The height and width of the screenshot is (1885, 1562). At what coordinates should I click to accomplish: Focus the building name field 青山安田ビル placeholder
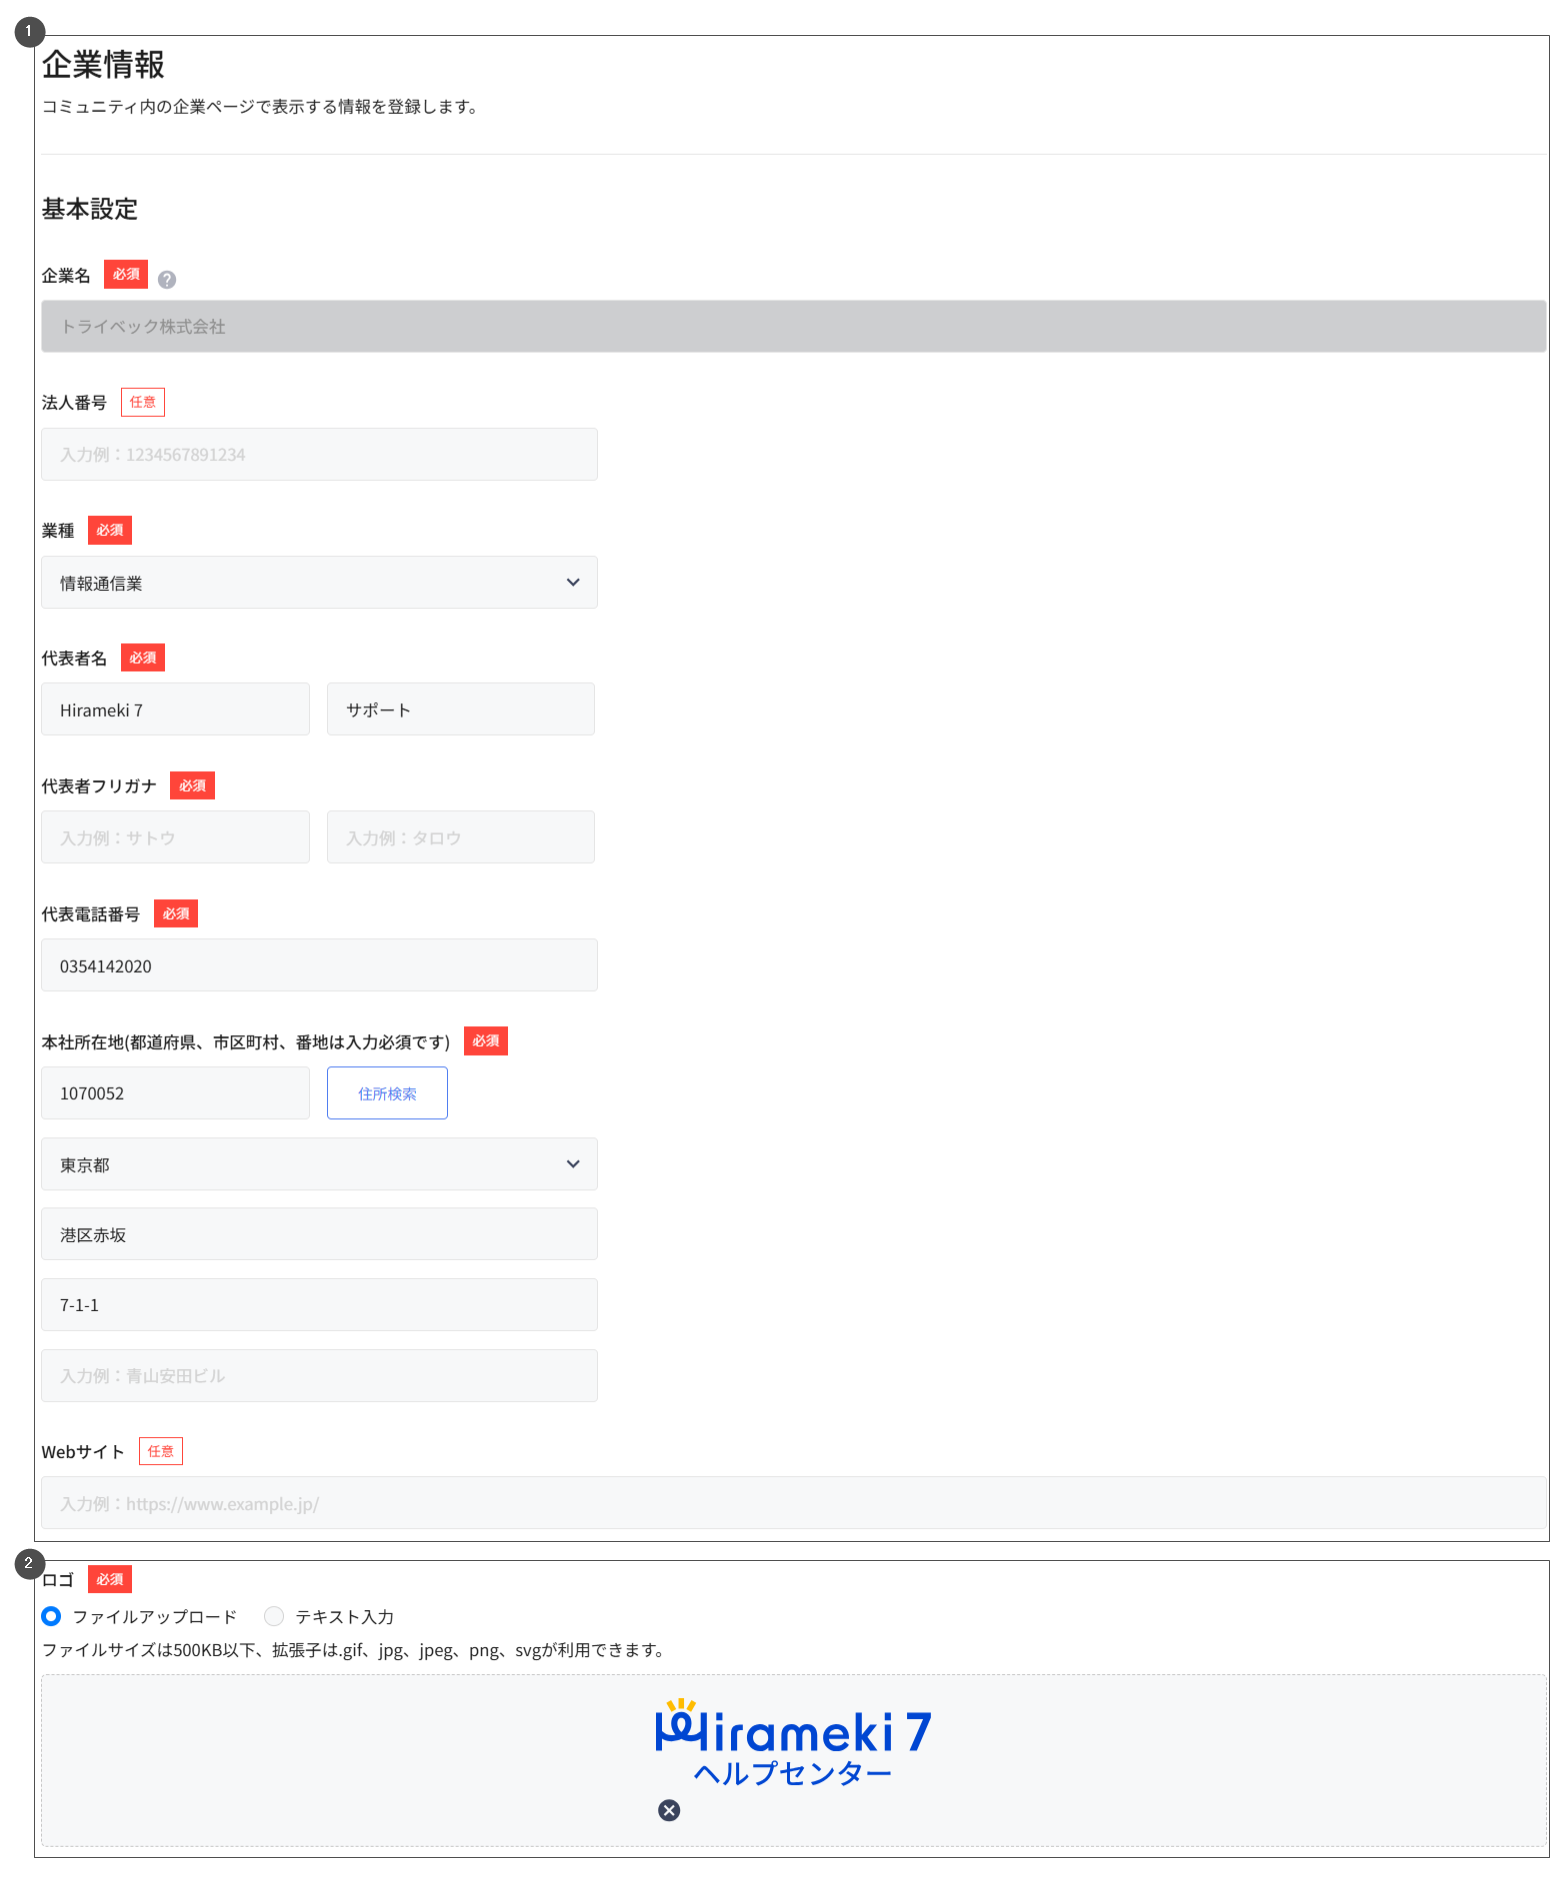tap(319, 1376)
